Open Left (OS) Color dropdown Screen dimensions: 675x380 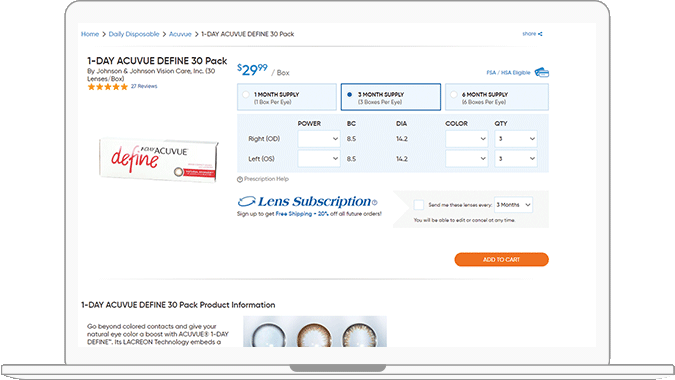pos(467,159)
